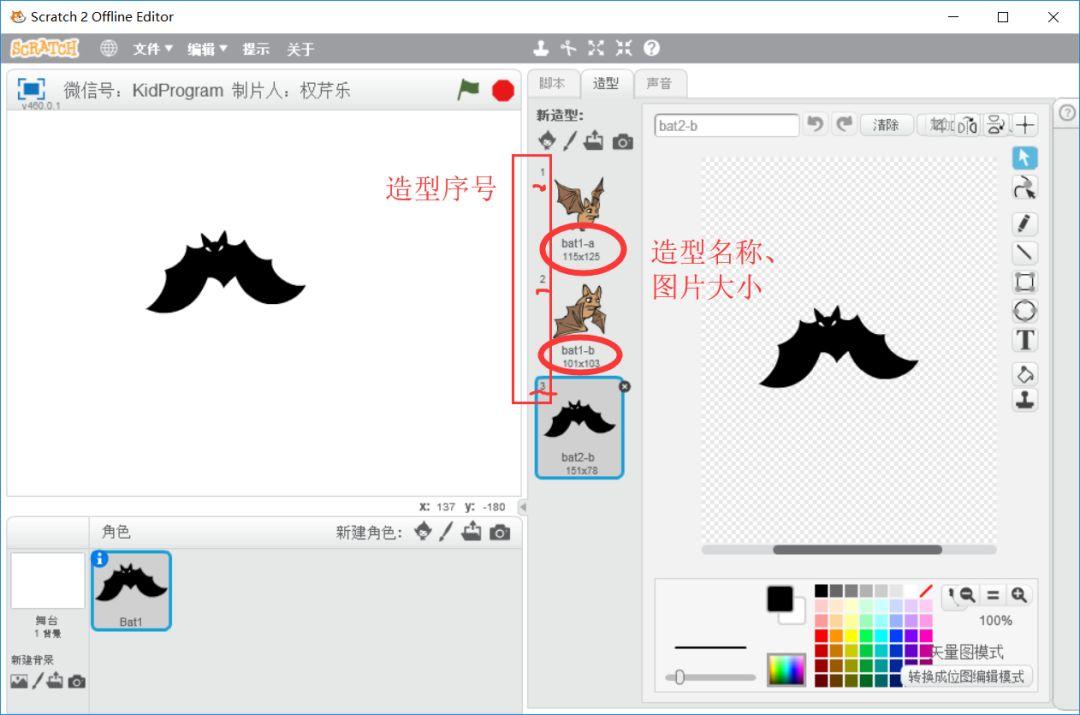Screen dimensions: 1080x715
Task: Paint a new sprite
Action: coord(446,531)
